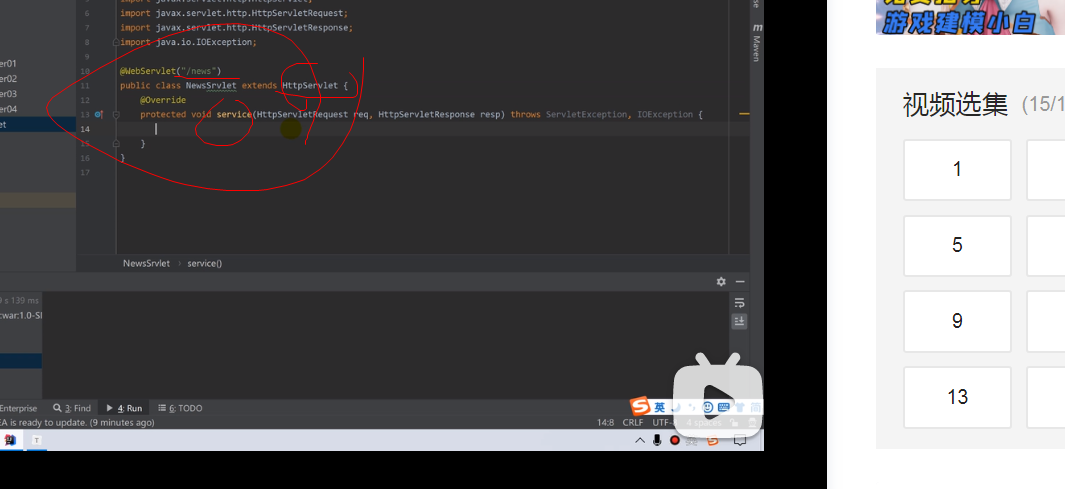Collapse the imports fold on line 8
Screen dimensions: 1065x489
pyautogui.click(x=116, y=42)
